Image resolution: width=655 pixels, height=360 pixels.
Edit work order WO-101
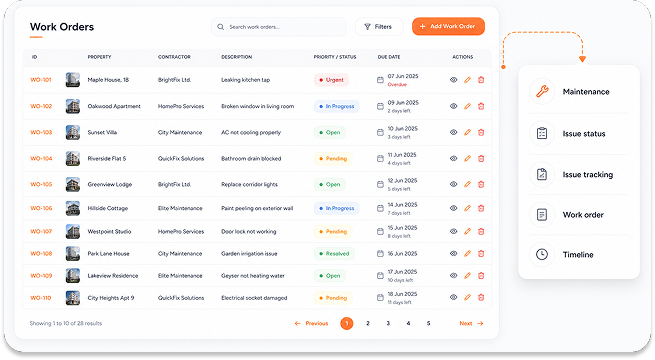(x=467, y=80)
